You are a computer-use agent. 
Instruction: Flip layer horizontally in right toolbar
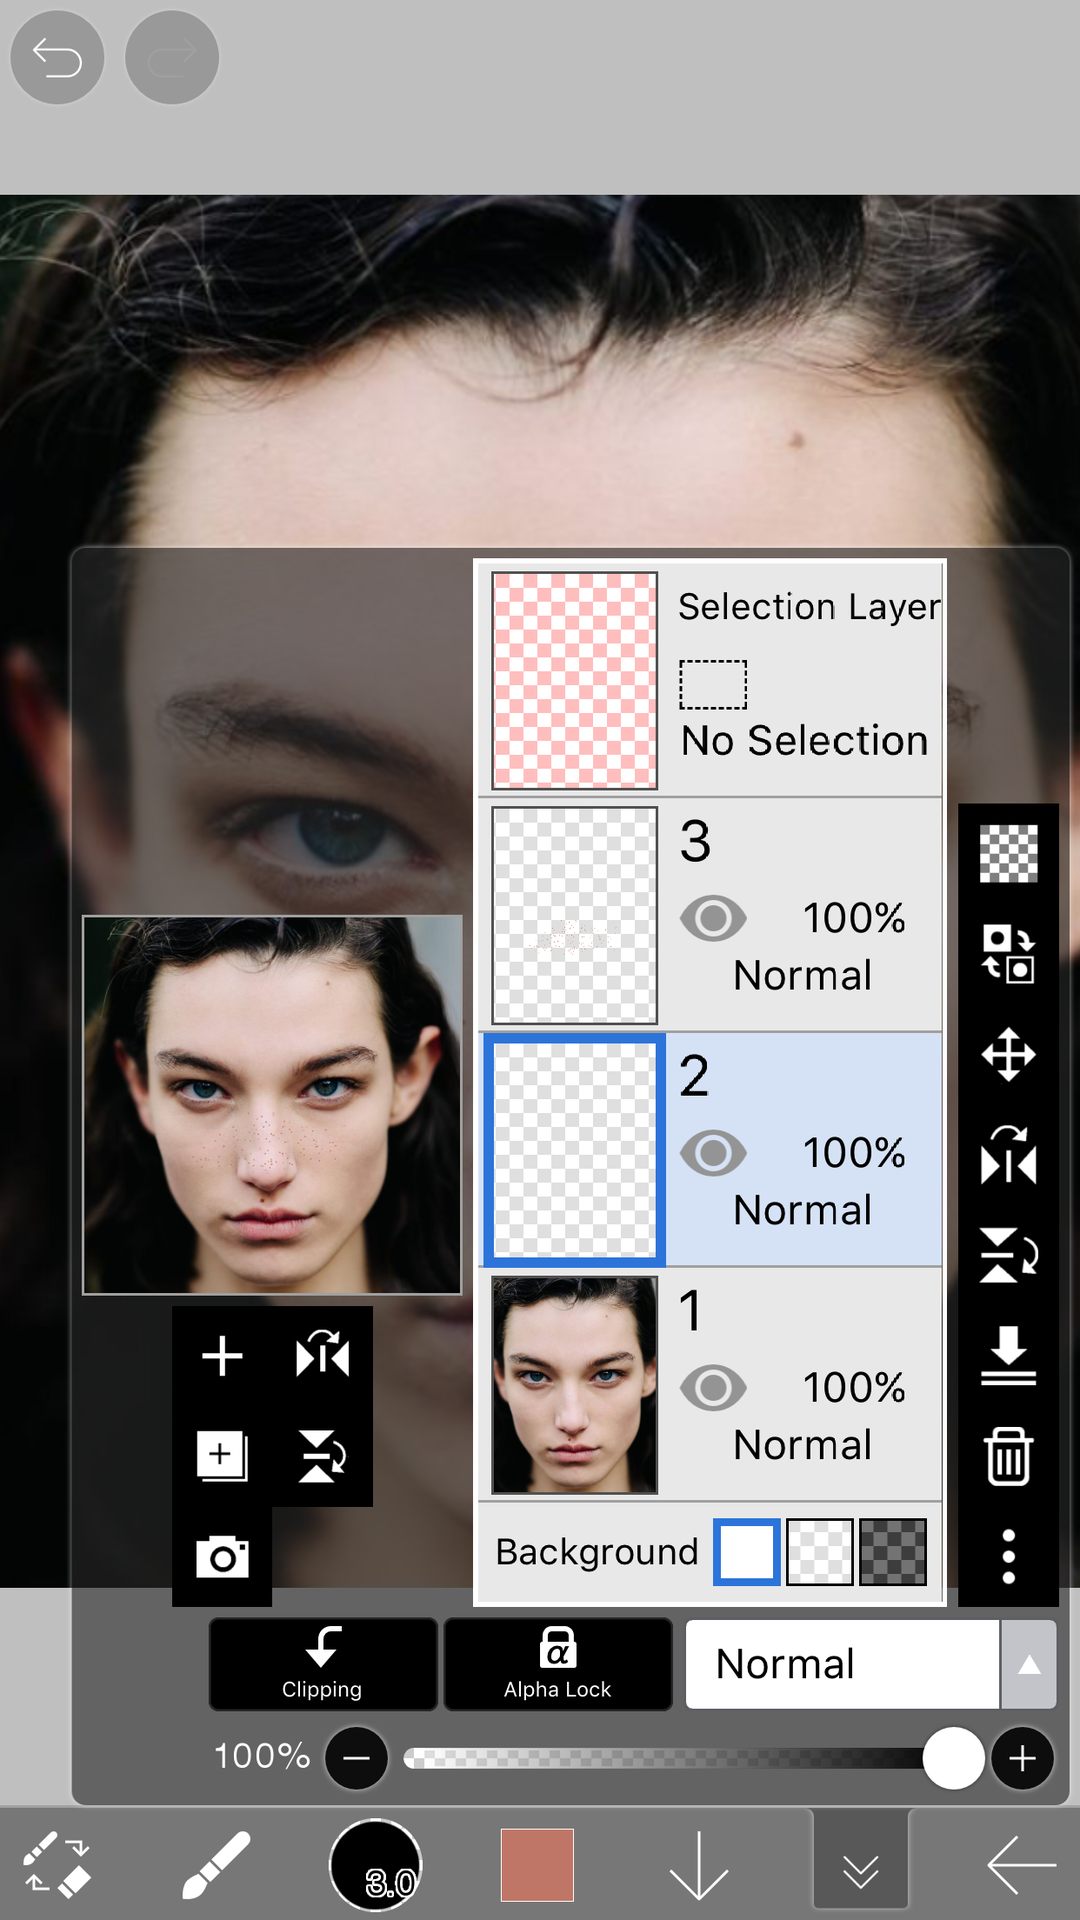pos(1008,1155)
